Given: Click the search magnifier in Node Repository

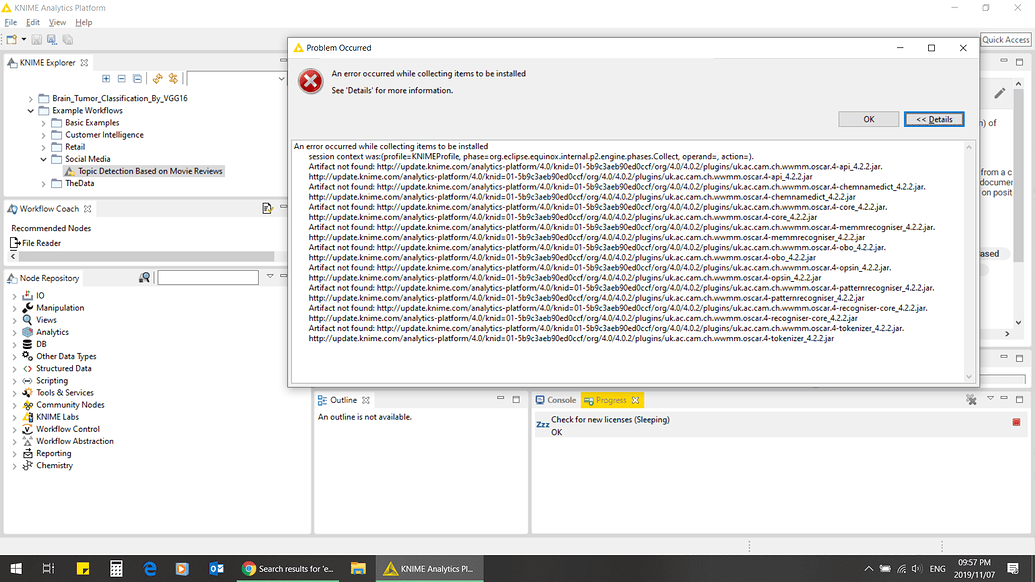Looking at the screenshot, I should pyautogui.click(x=145, y=277).
